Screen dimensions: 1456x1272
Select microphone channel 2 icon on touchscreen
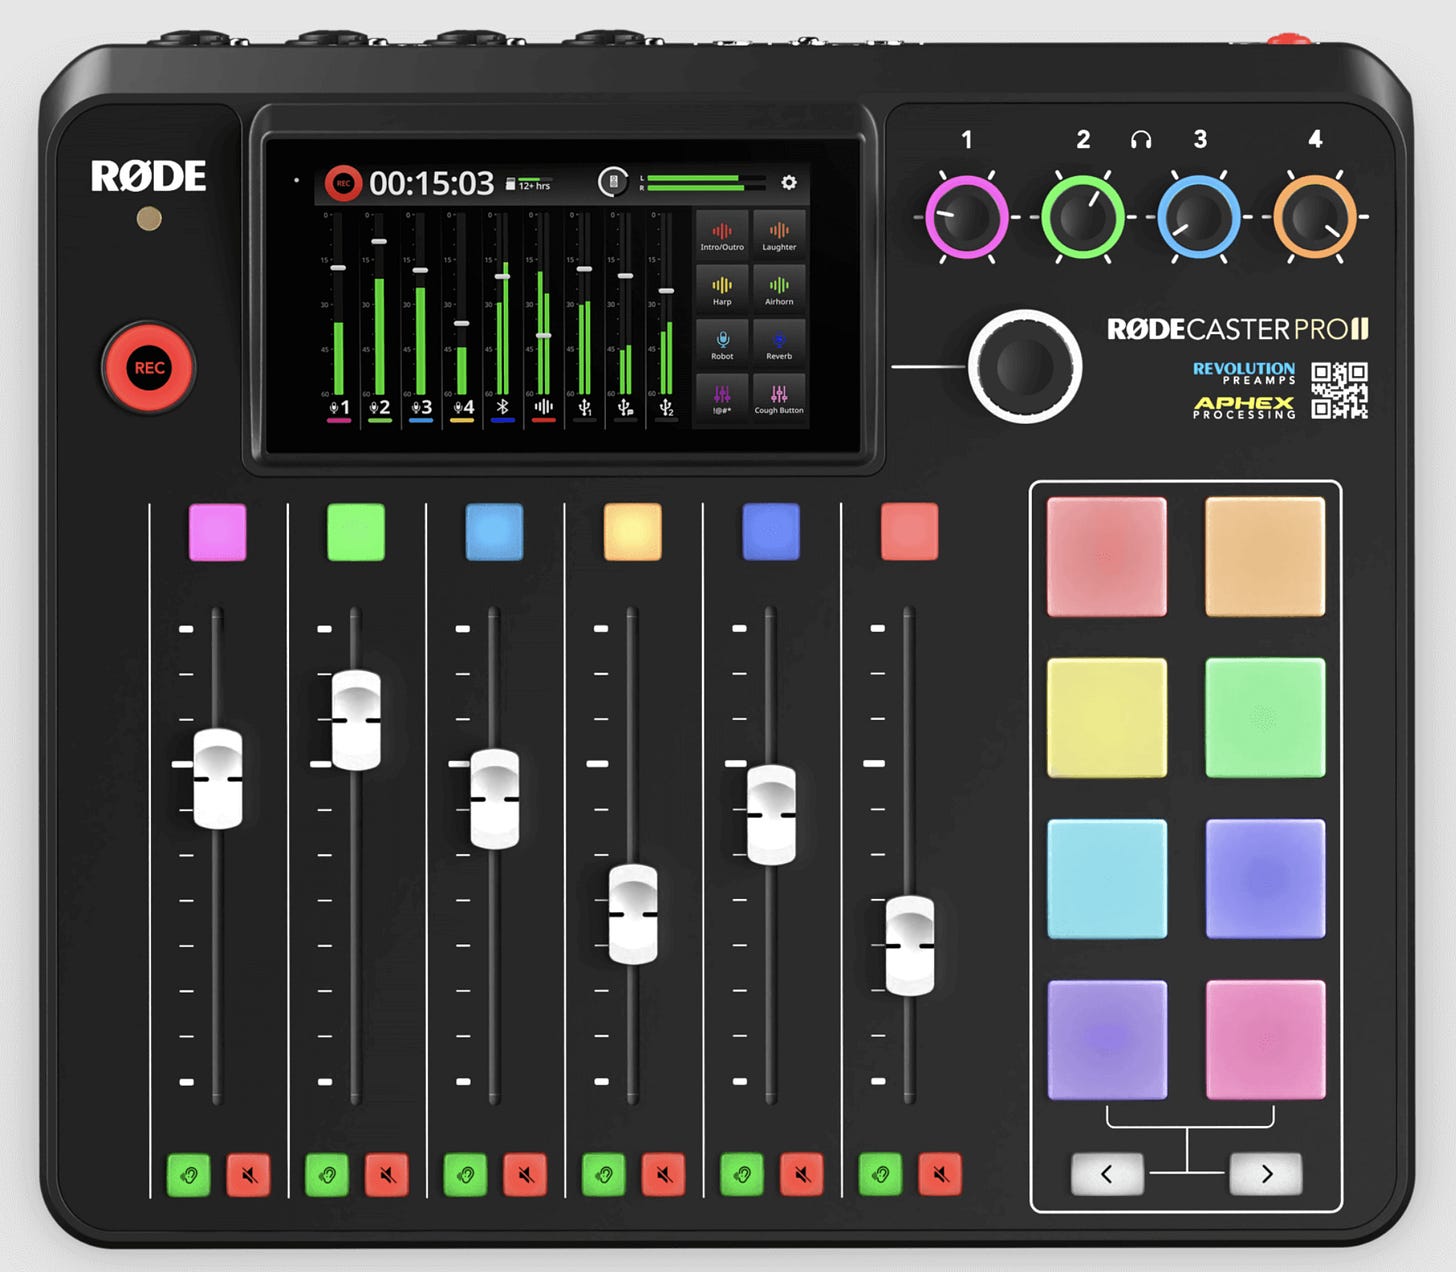point(379,407)
